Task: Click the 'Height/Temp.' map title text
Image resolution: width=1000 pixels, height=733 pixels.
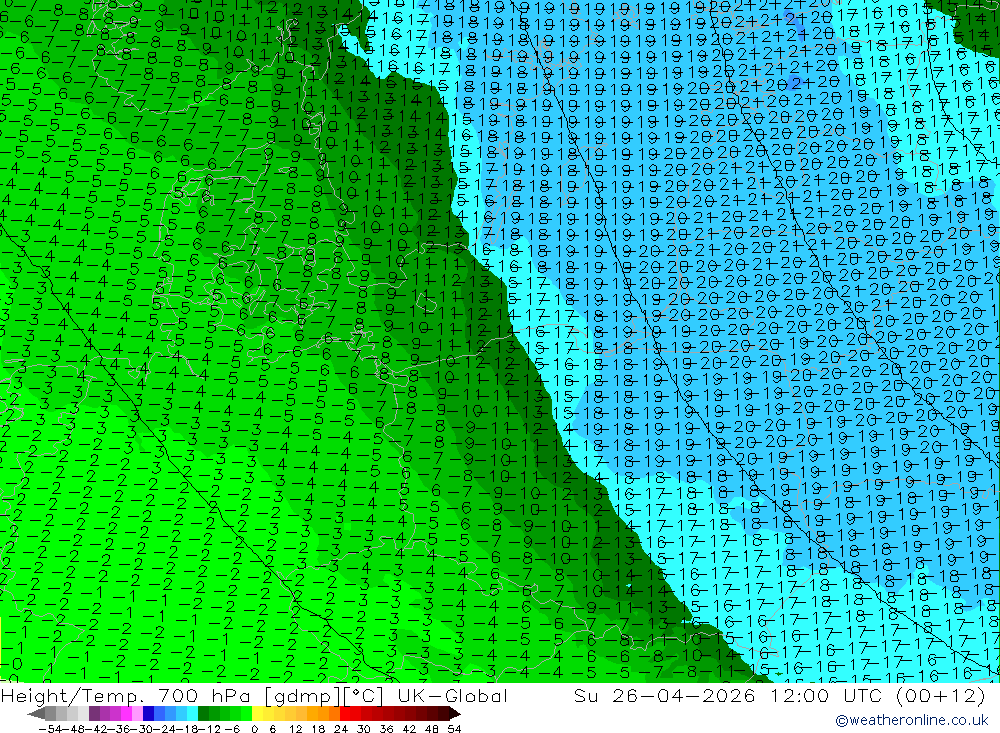Action: [x=71, y=697]
